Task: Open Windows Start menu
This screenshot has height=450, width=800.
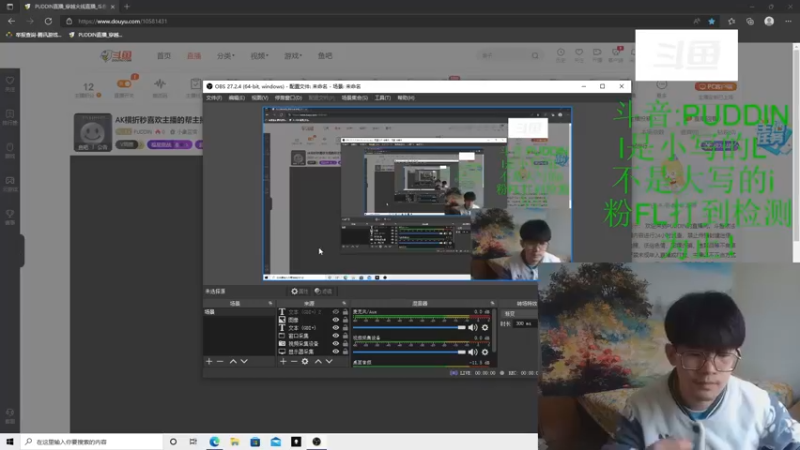Action: [x=10, y=442]
